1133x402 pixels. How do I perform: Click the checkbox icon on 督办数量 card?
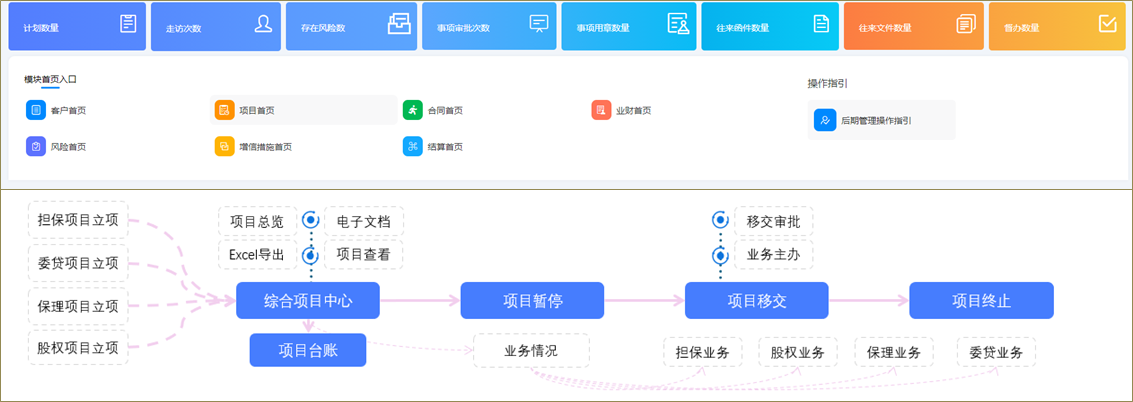click(1107, 24)
